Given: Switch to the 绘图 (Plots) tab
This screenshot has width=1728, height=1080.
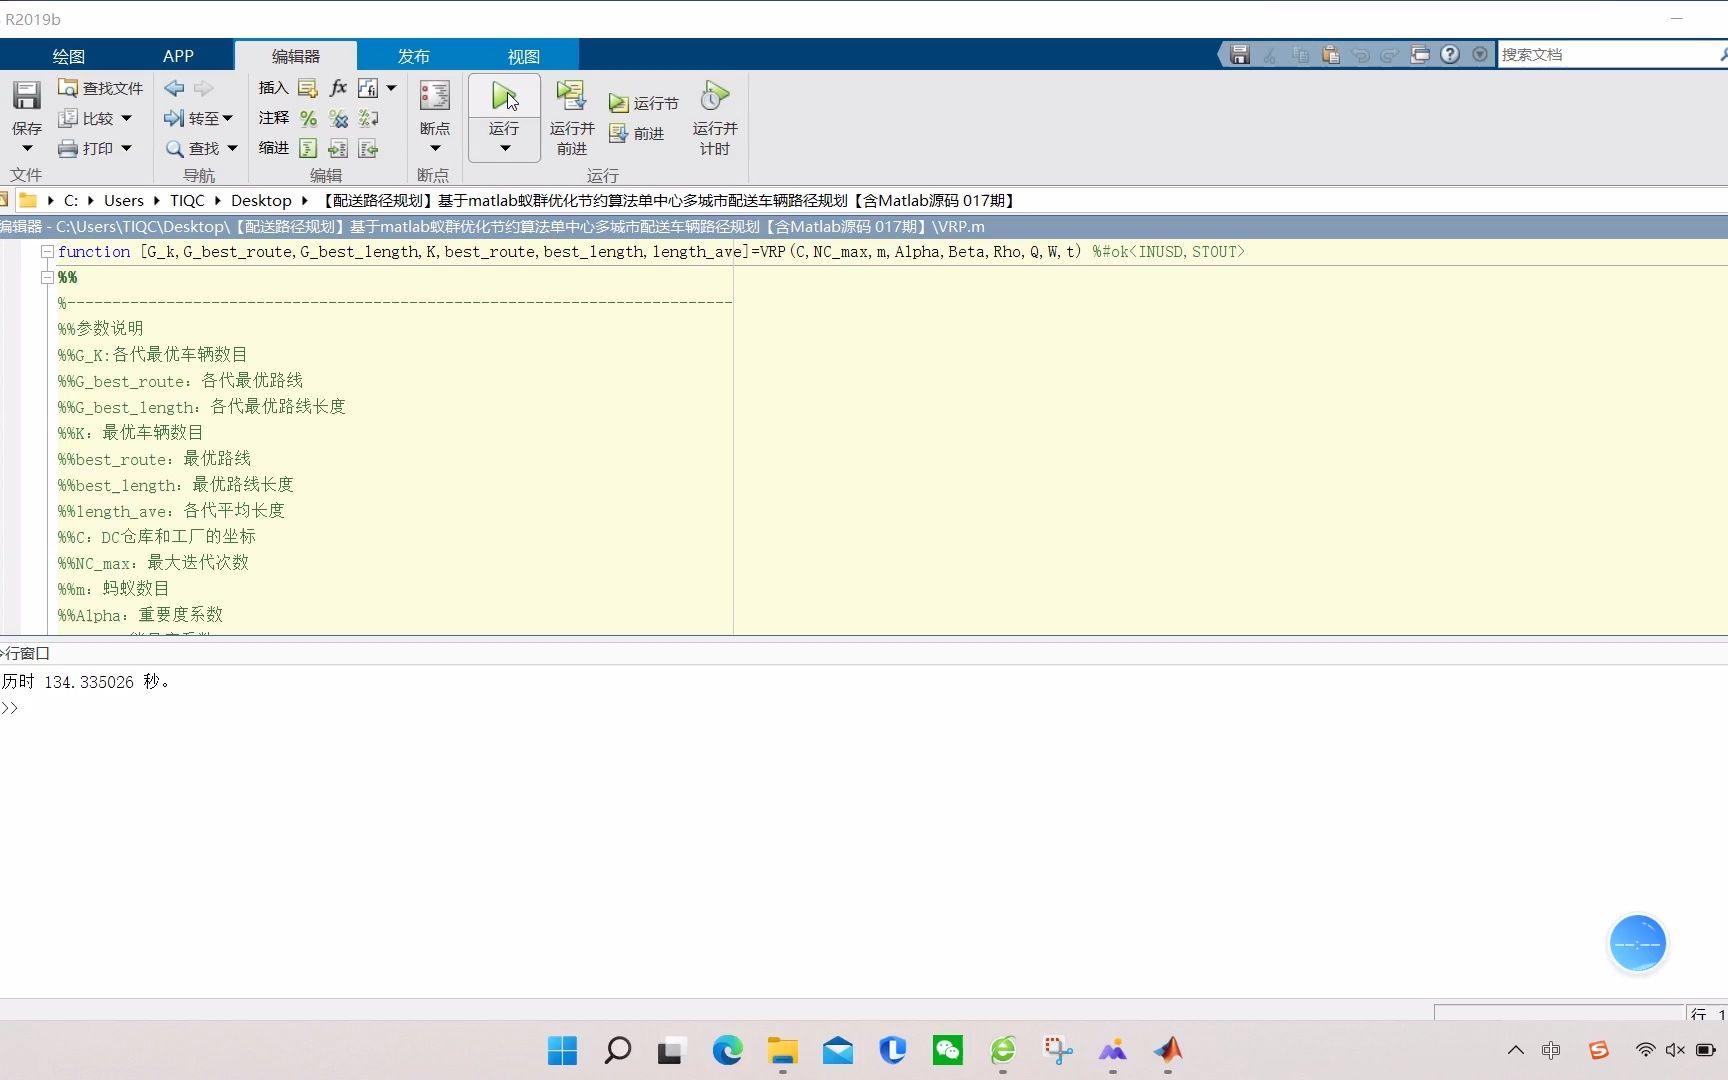Looking at the screenshot, I should (x=69, y=56).
